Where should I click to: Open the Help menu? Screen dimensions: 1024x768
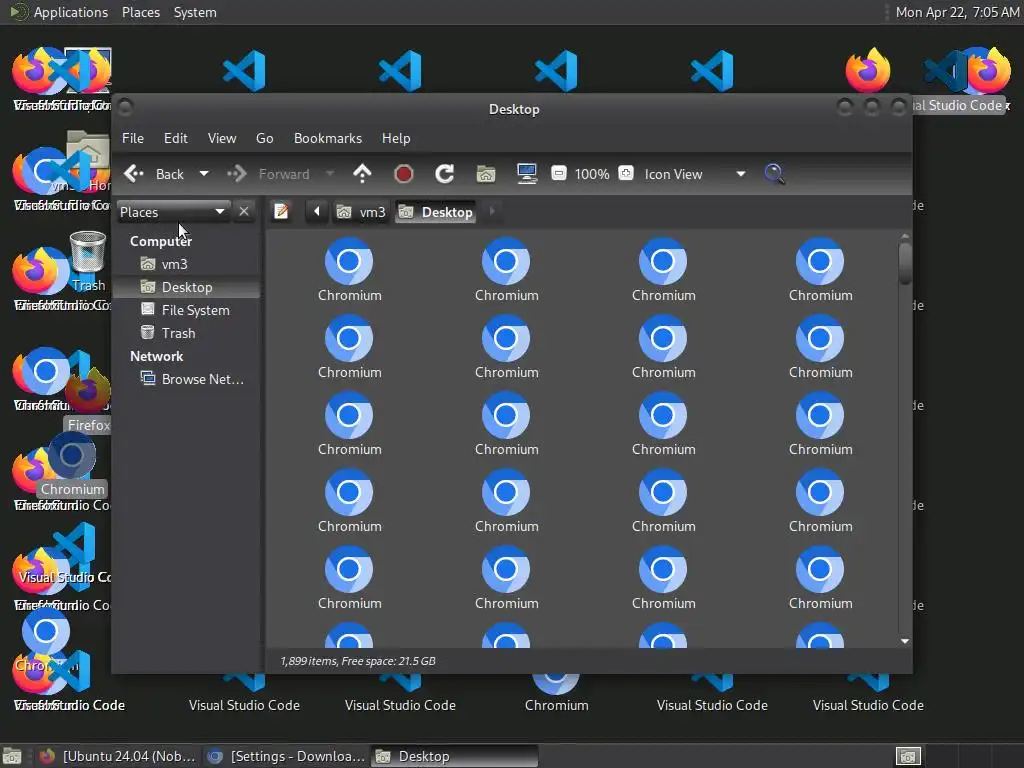click(396, 138)
